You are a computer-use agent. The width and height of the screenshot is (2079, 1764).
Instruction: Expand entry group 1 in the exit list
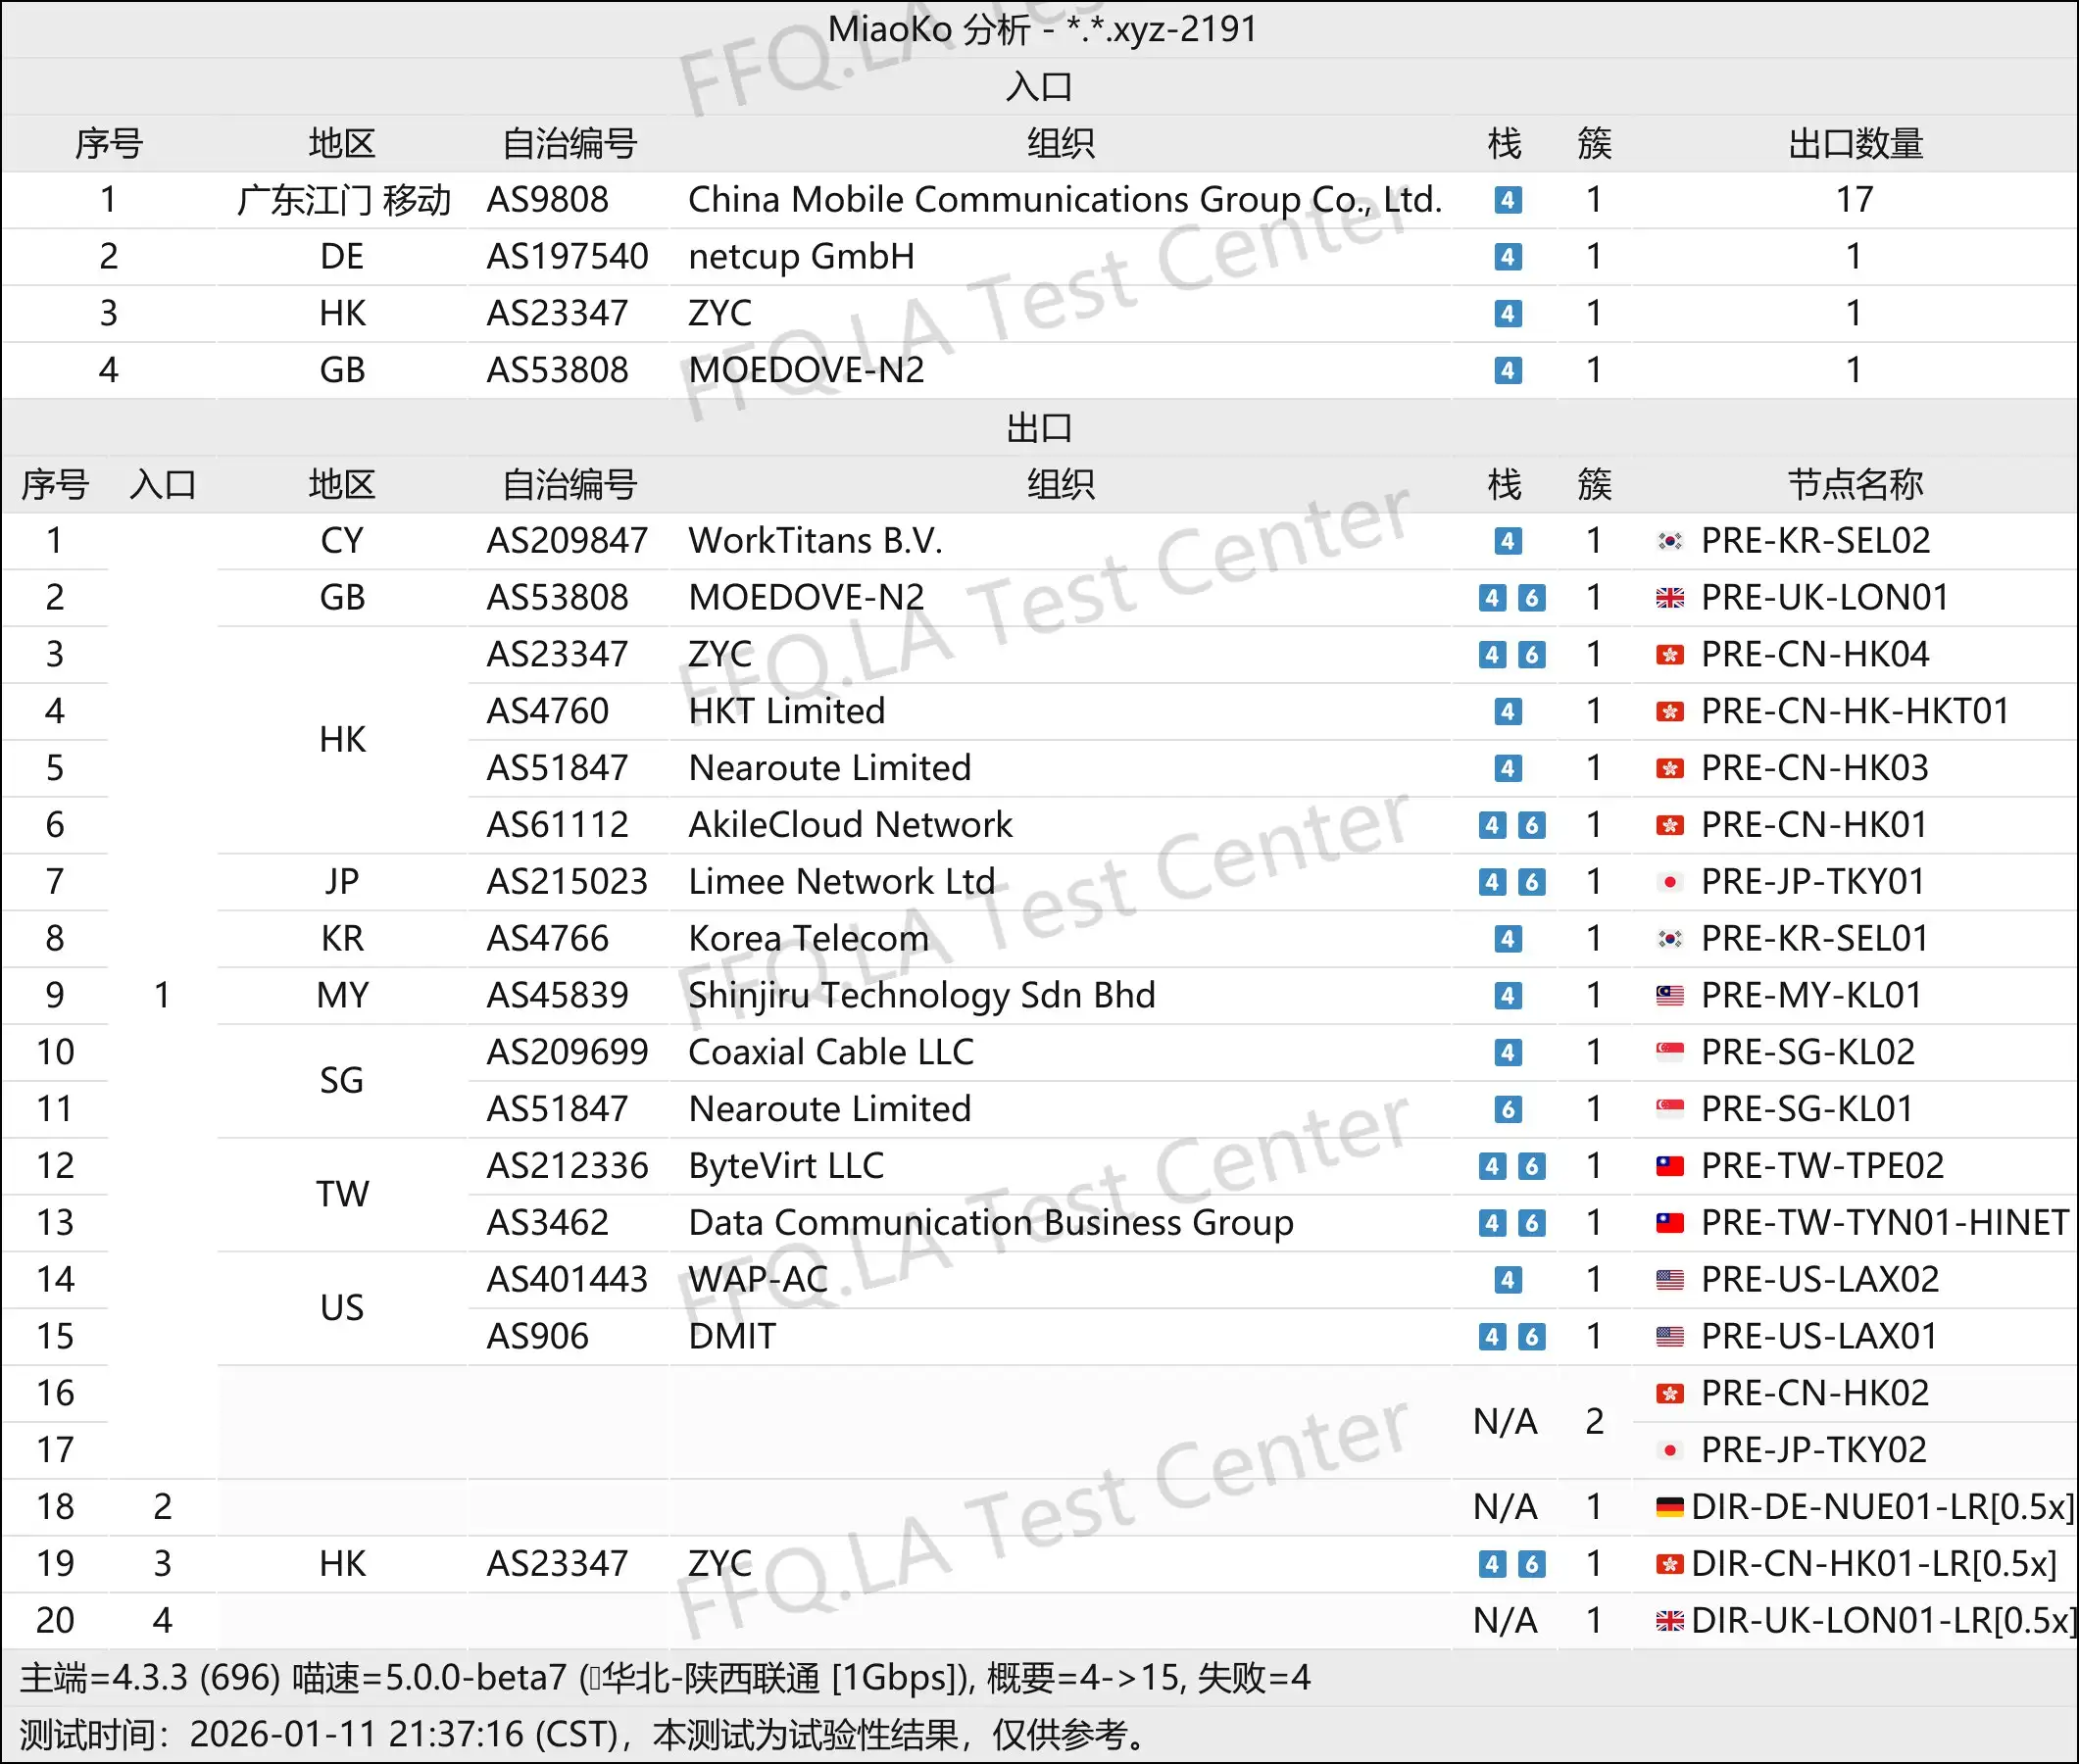click(163, 995)
